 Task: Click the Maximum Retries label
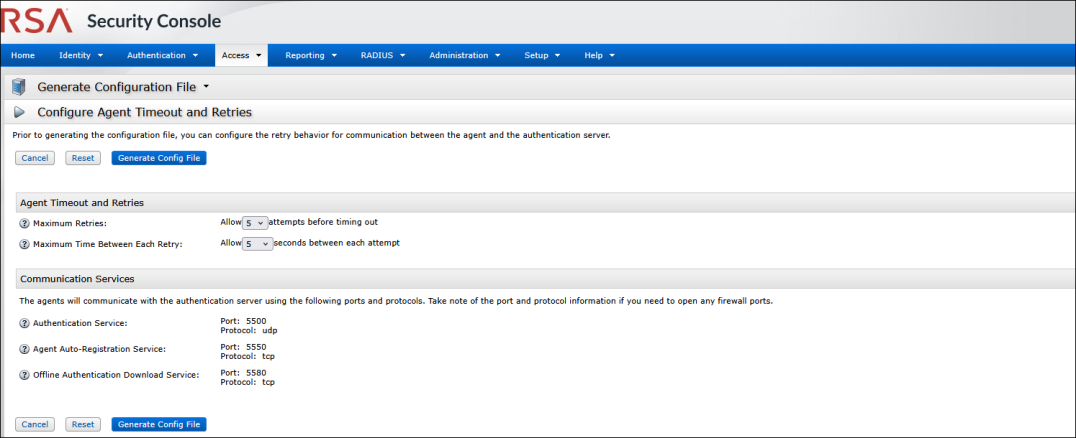pyautogui.click(x=70, y=224)
